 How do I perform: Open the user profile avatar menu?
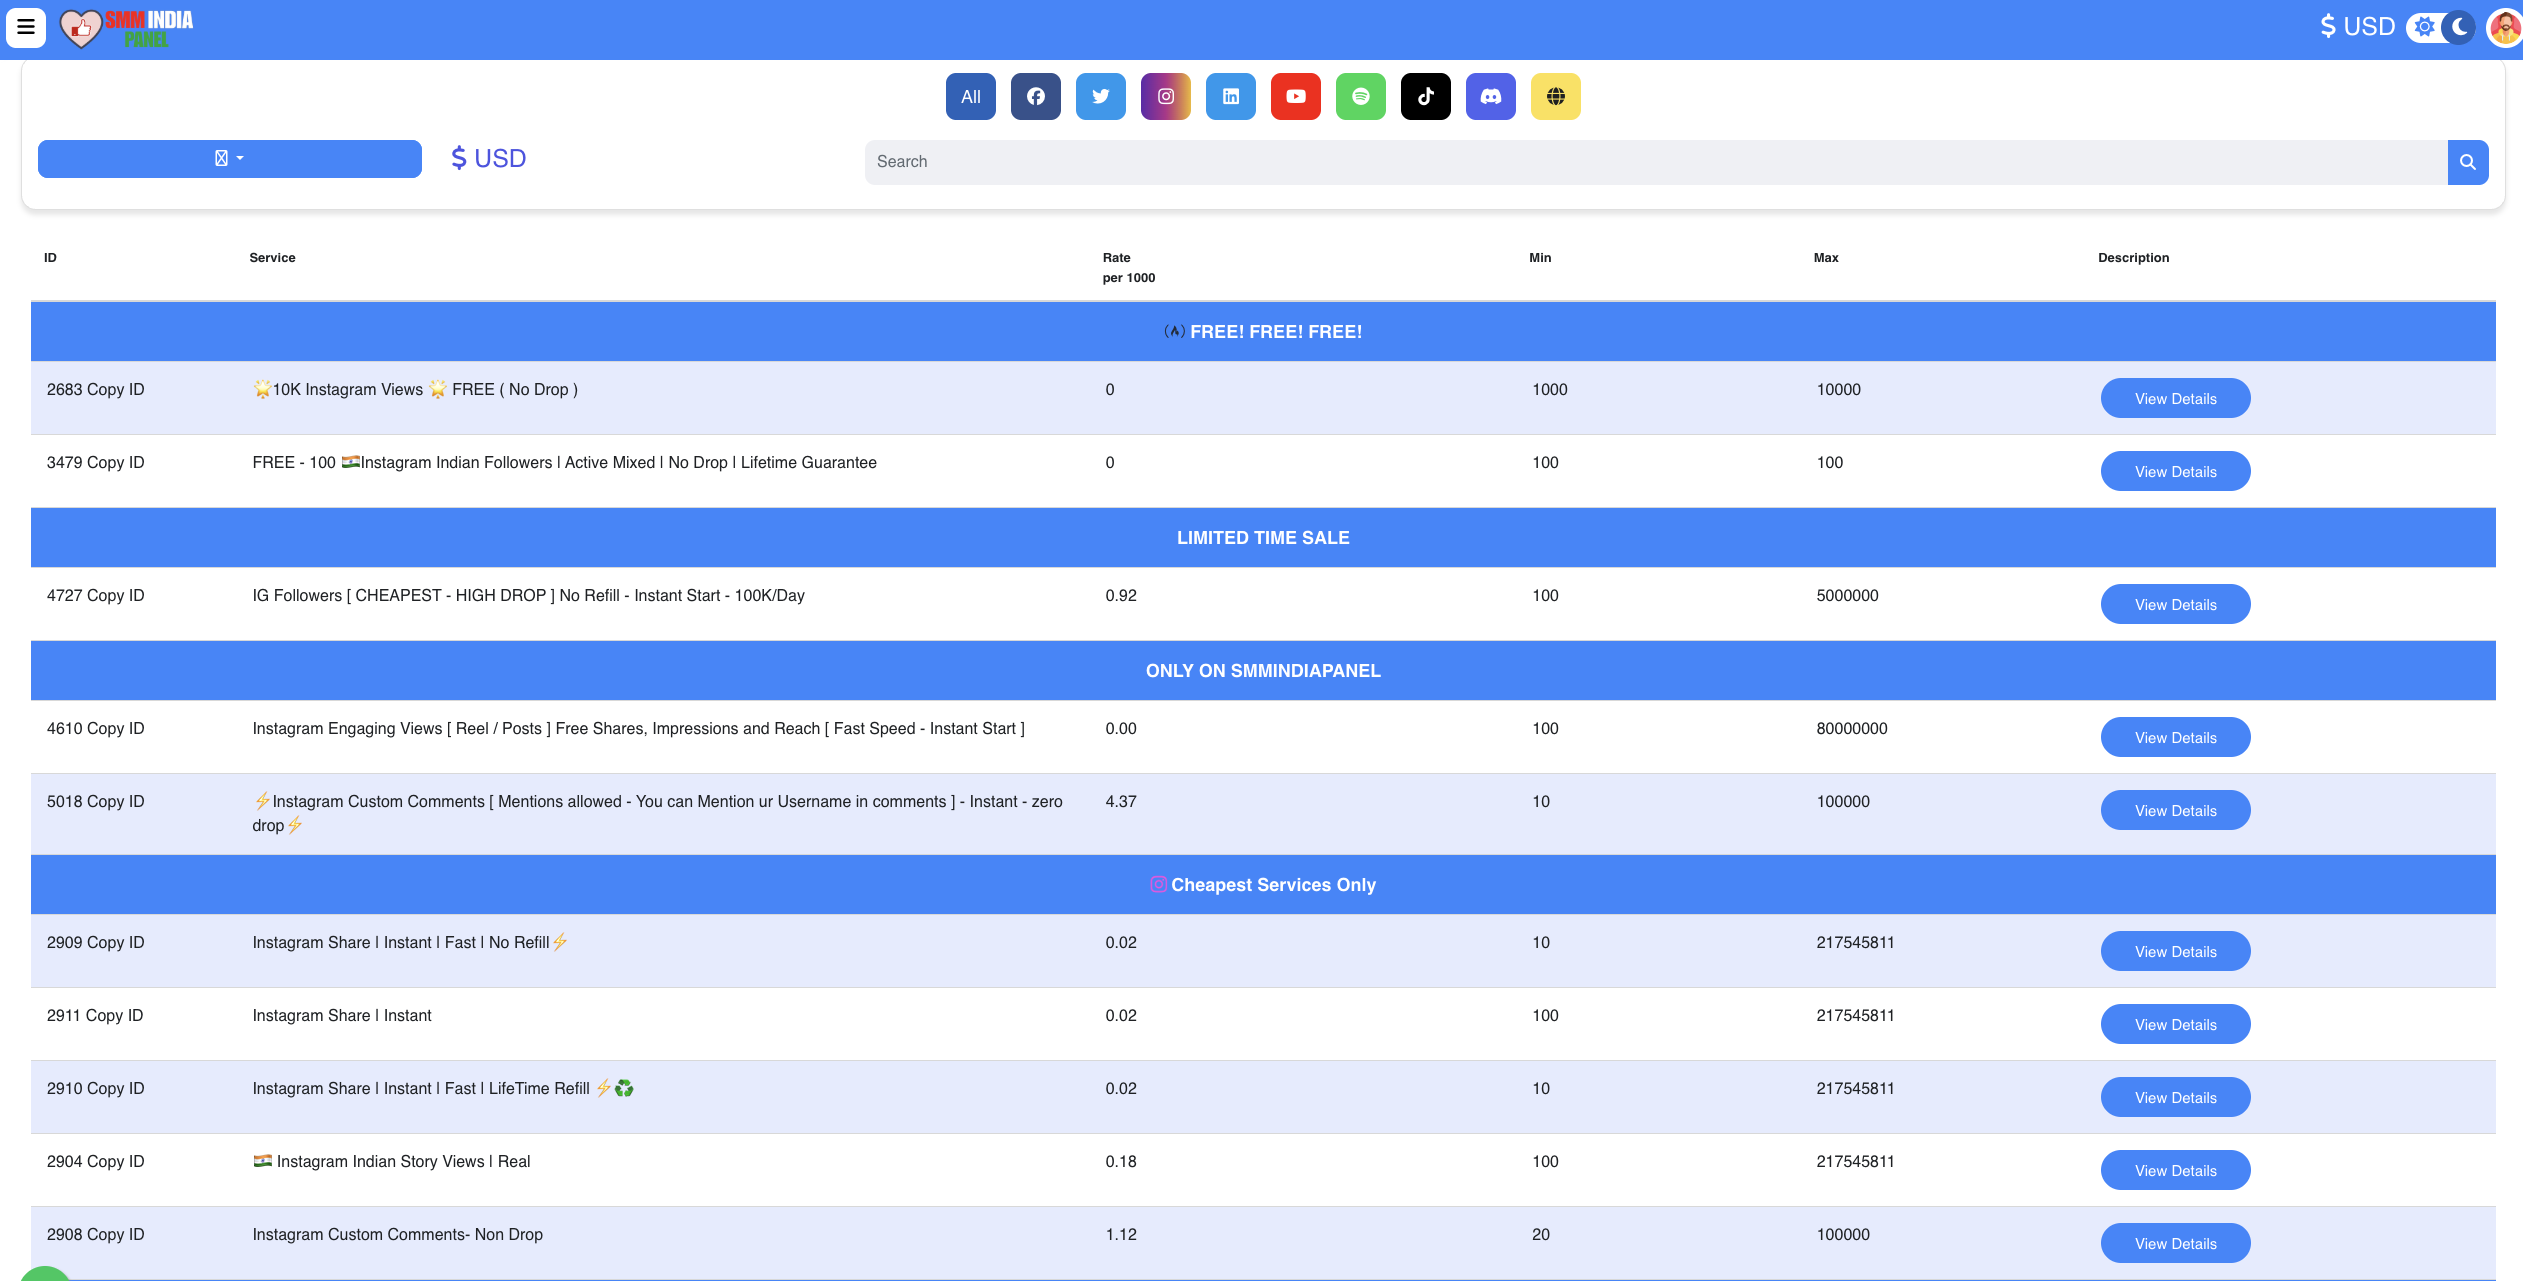[2503, 27]
